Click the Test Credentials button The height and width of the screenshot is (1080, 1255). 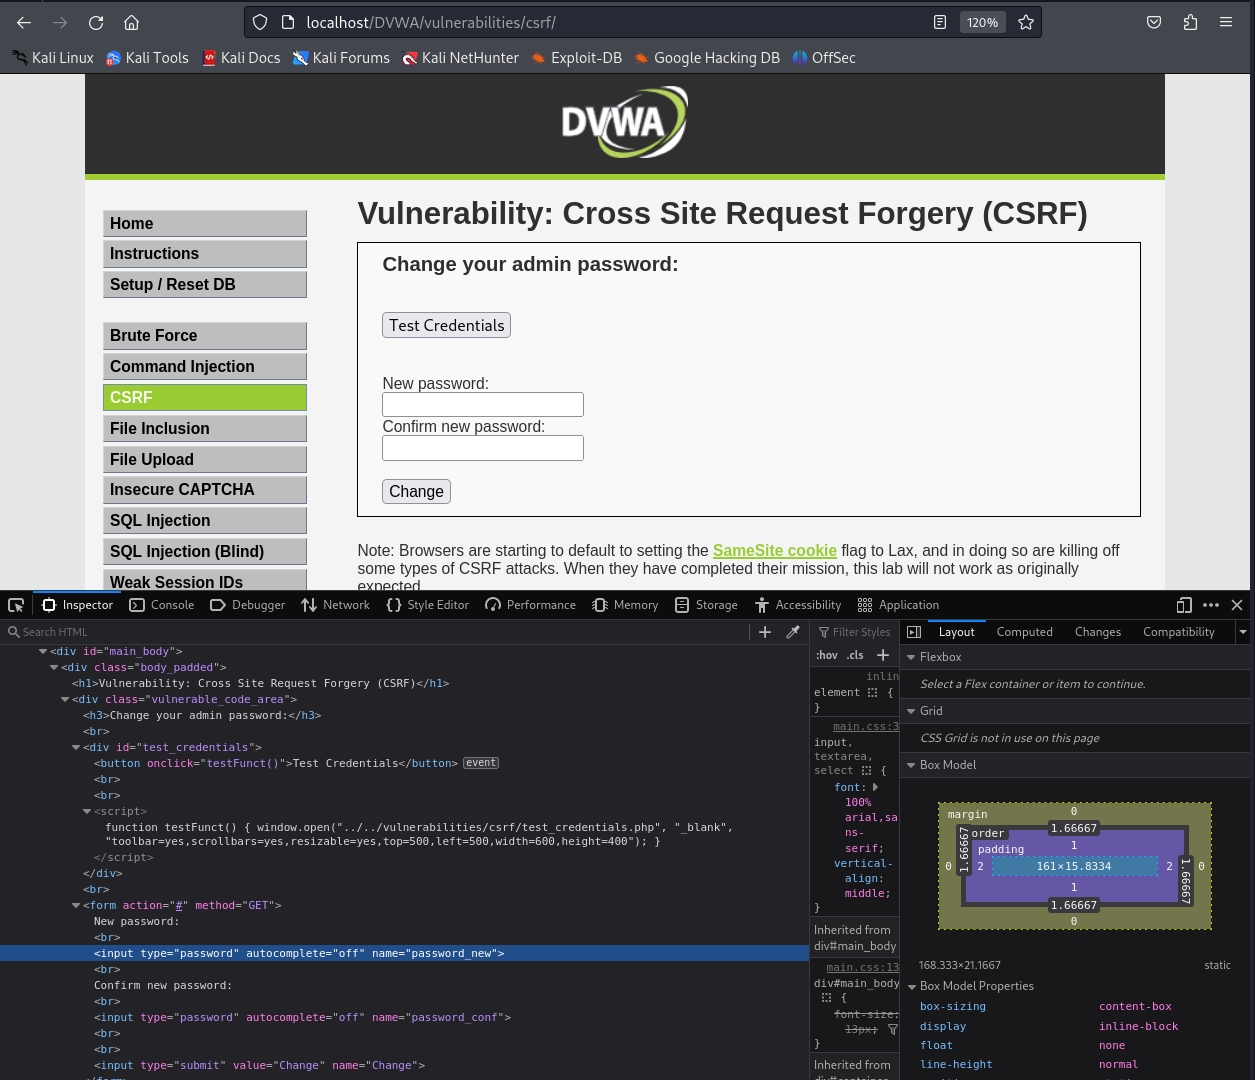(x=446, y=325)
